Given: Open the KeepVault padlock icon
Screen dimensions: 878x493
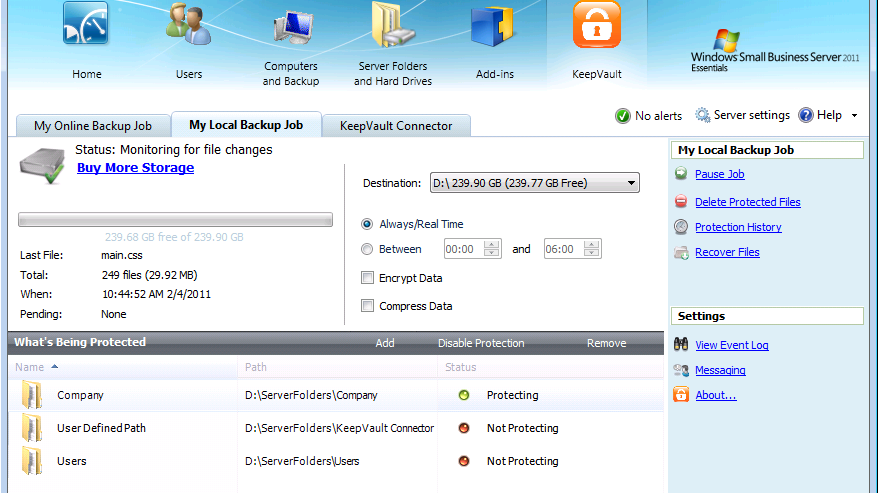Looking at the screenshot, I should click(596, 26).
